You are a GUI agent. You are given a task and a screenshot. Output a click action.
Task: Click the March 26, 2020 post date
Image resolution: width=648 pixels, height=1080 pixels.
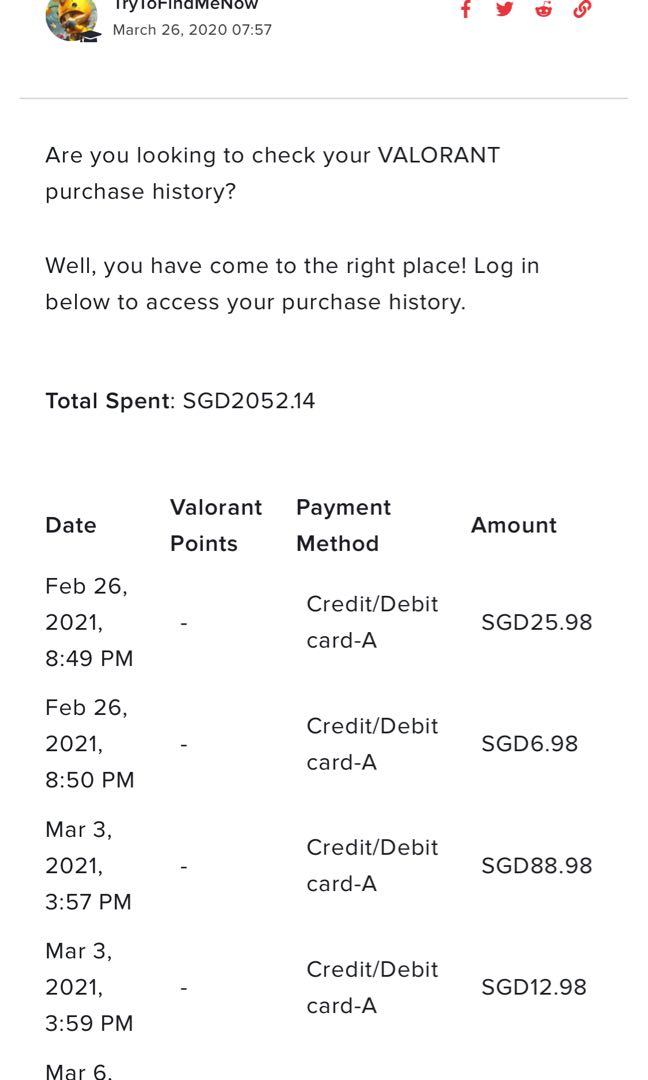(192, 30)
